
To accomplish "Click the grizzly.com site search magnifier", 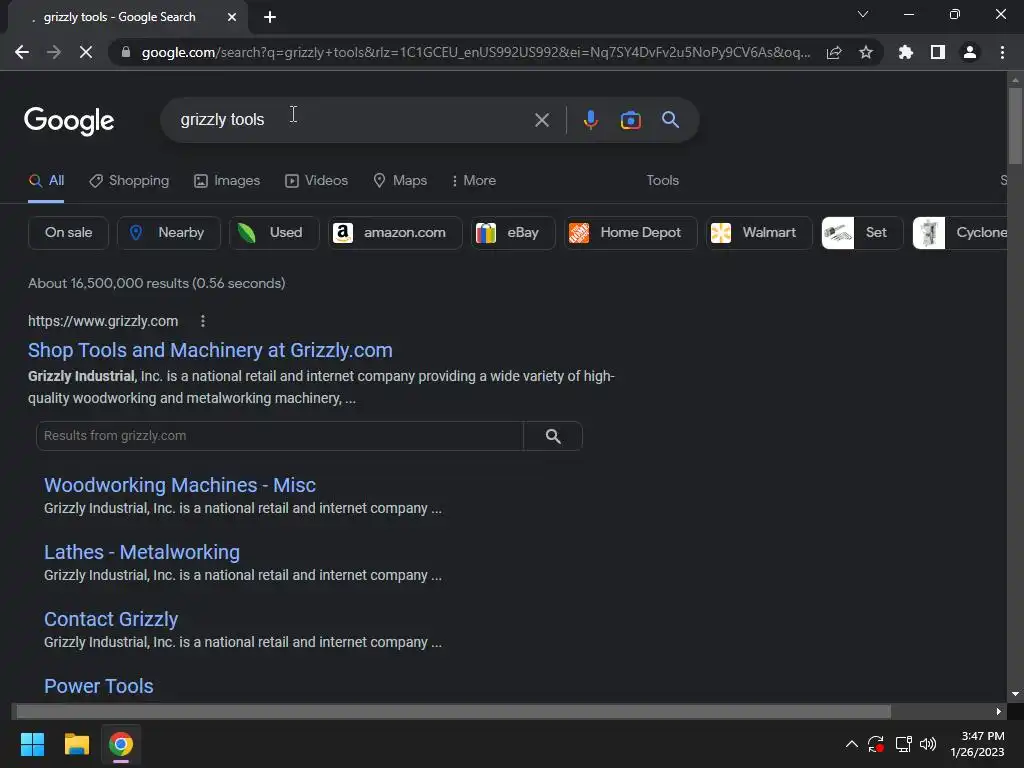I will [553, 436].
